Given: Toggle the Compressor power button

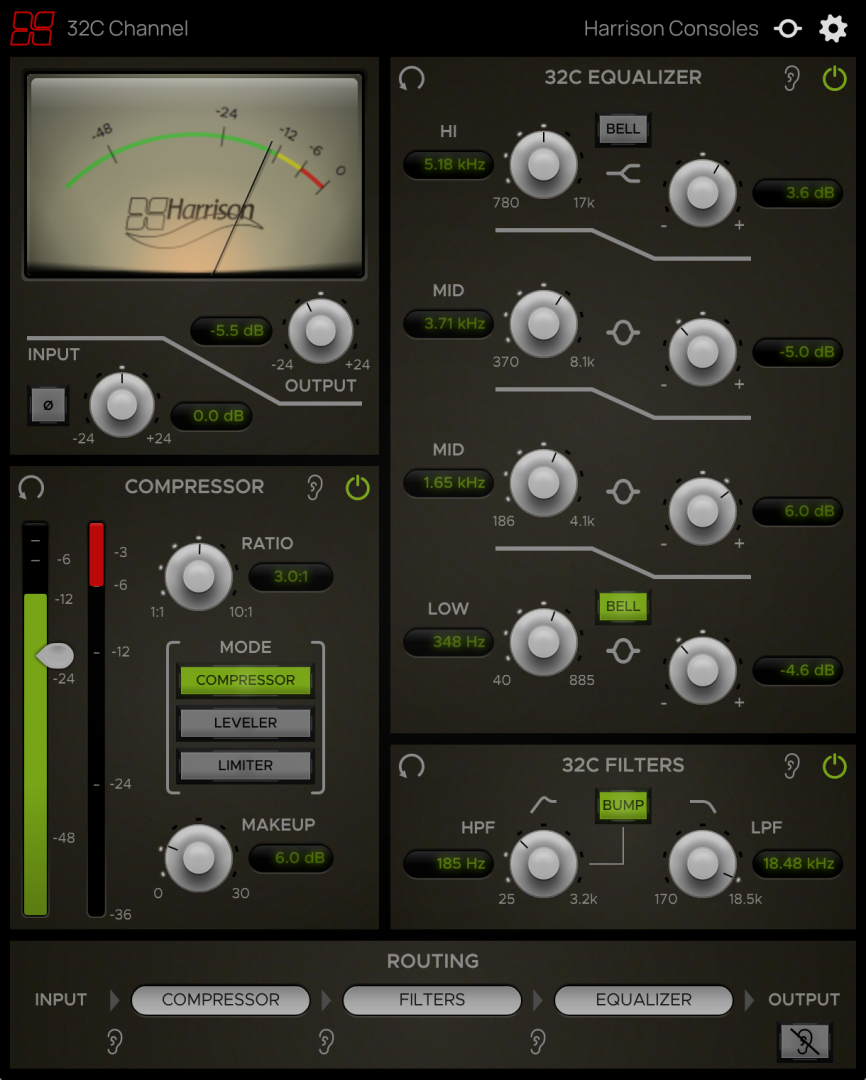Looking at the screenshot, I should (357, 488).
